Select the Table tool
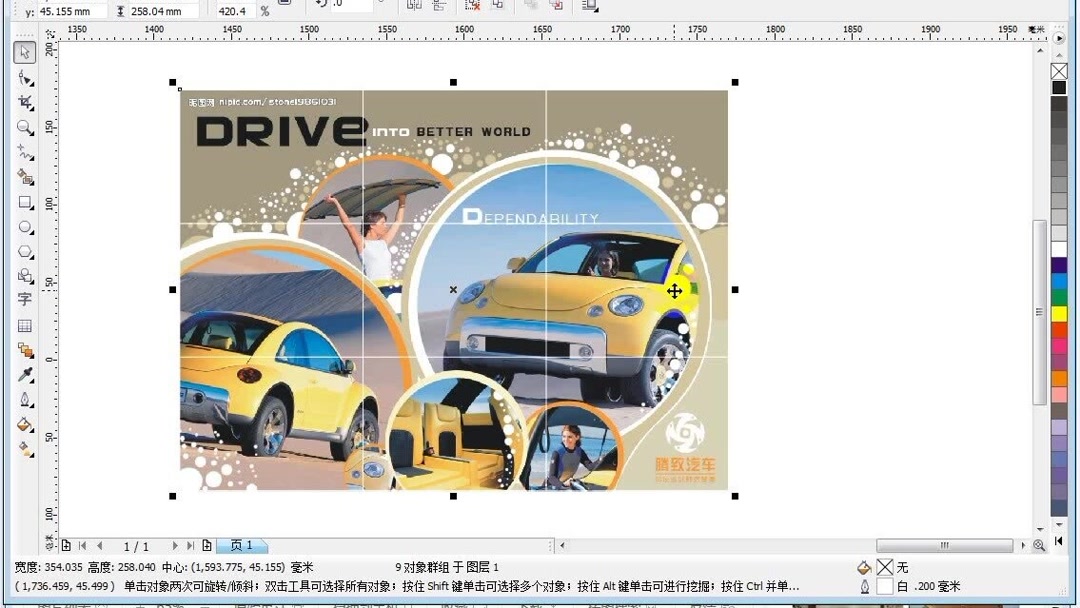Viewport: 1080px width, 608px height. point(24,325)
